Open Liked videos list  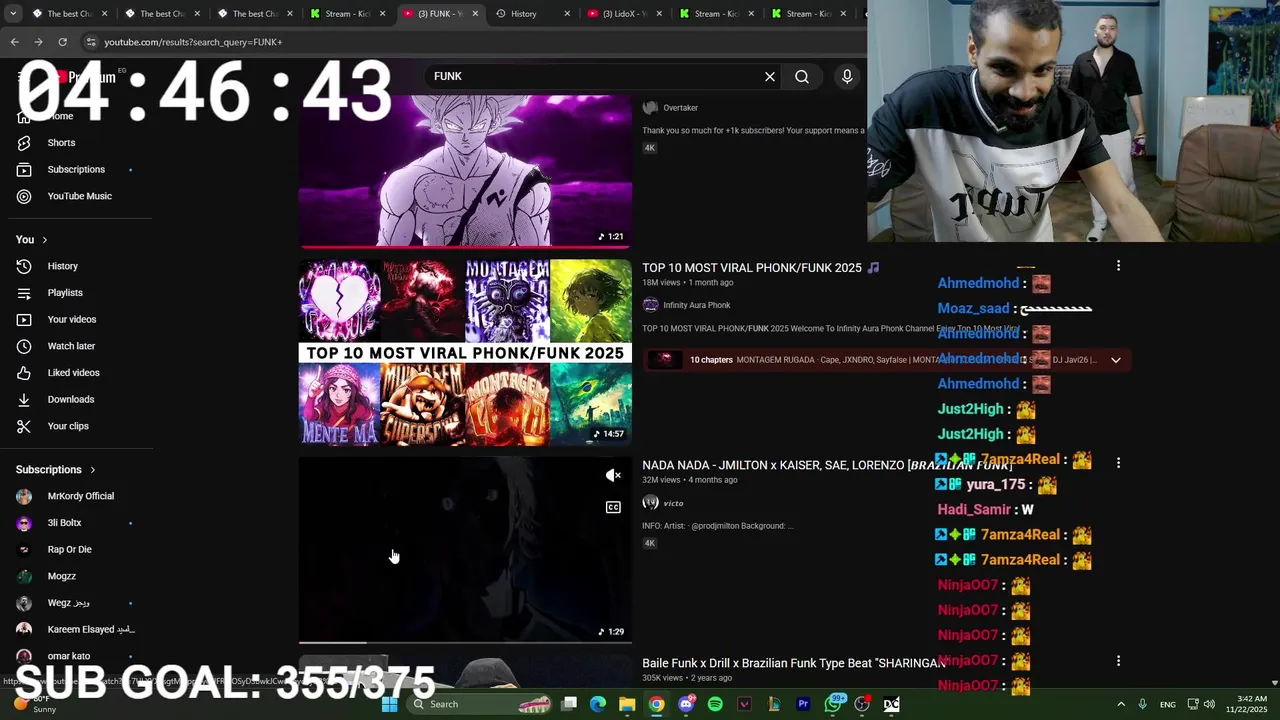click(73, 373)
